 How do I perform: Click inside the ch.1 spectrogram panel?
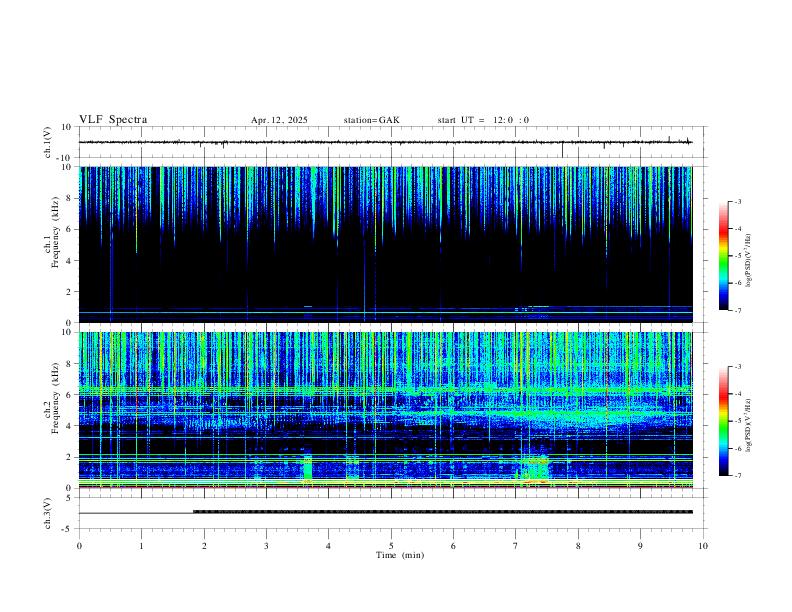[386, 244]
